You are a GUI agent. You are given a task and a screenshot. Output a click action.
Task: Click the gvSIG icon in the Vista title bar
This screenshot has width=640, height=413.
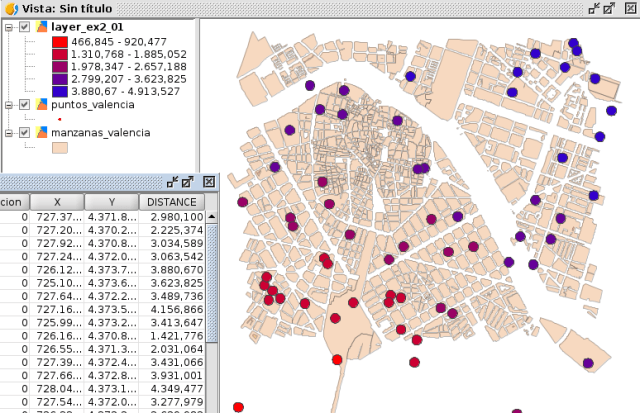(x=9, y=8)
